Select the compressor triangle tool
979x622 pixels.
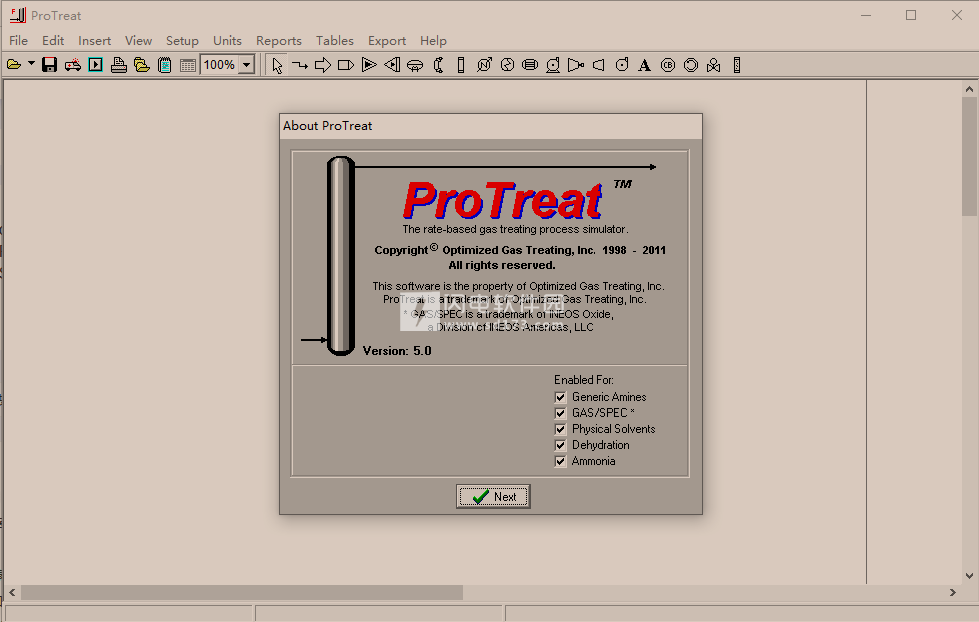coord(576,65)
